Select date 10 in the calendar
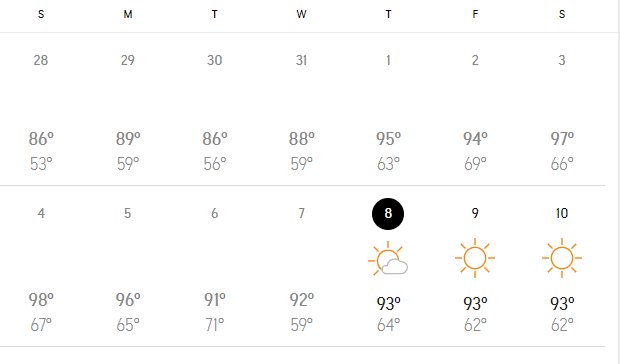620x364 pixels. (x=562, y=213)
